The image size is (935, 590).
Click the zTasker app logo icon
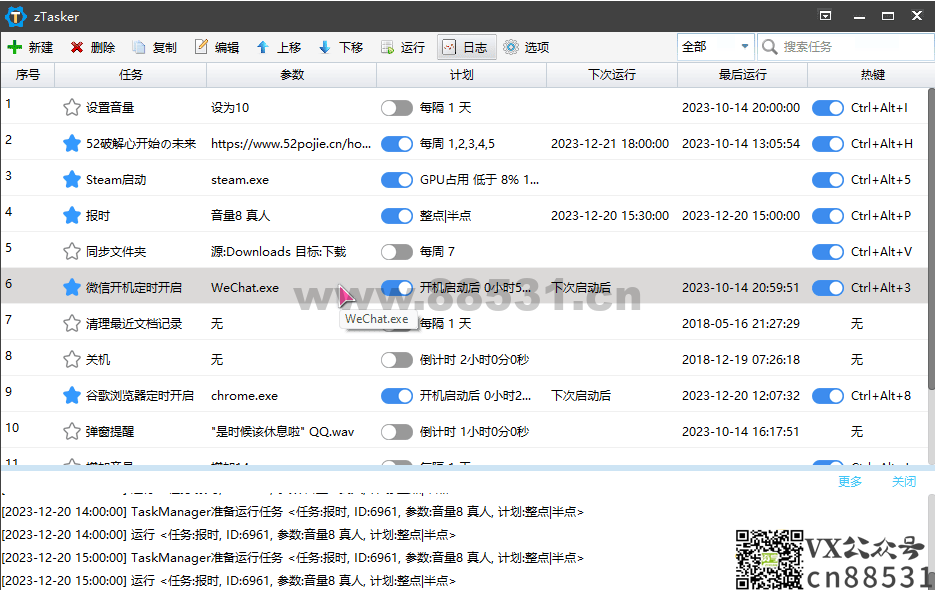(x=16, y=16)
